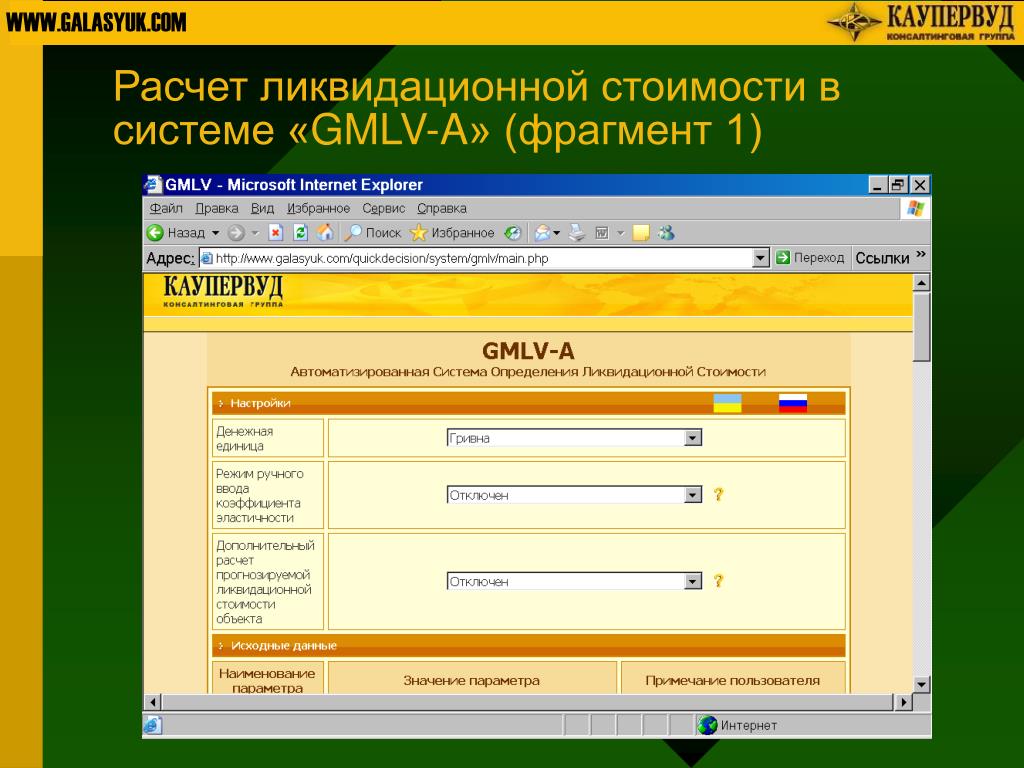
Task: Click the Денежная единица label
Action: tap(245, 438)
